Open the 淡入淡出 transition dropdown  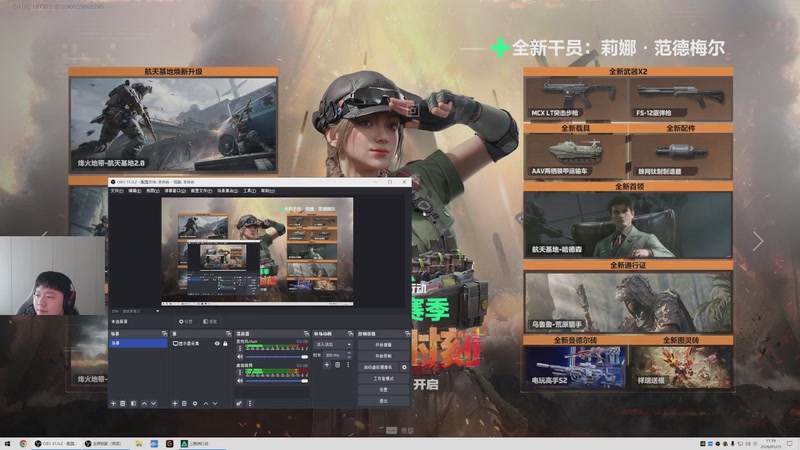[333, 344]
